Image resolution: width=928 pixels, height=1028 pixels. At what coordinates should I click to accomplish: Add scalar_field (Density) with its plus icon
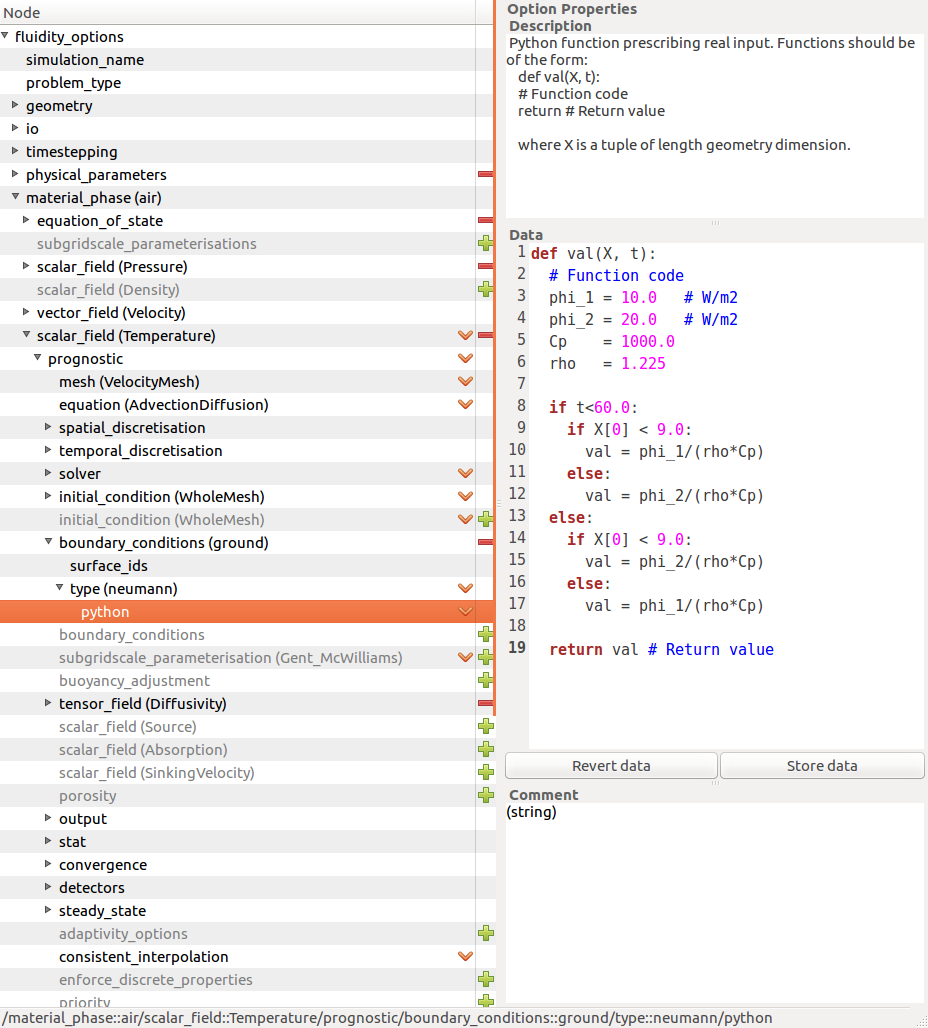(x=485, y=289)
